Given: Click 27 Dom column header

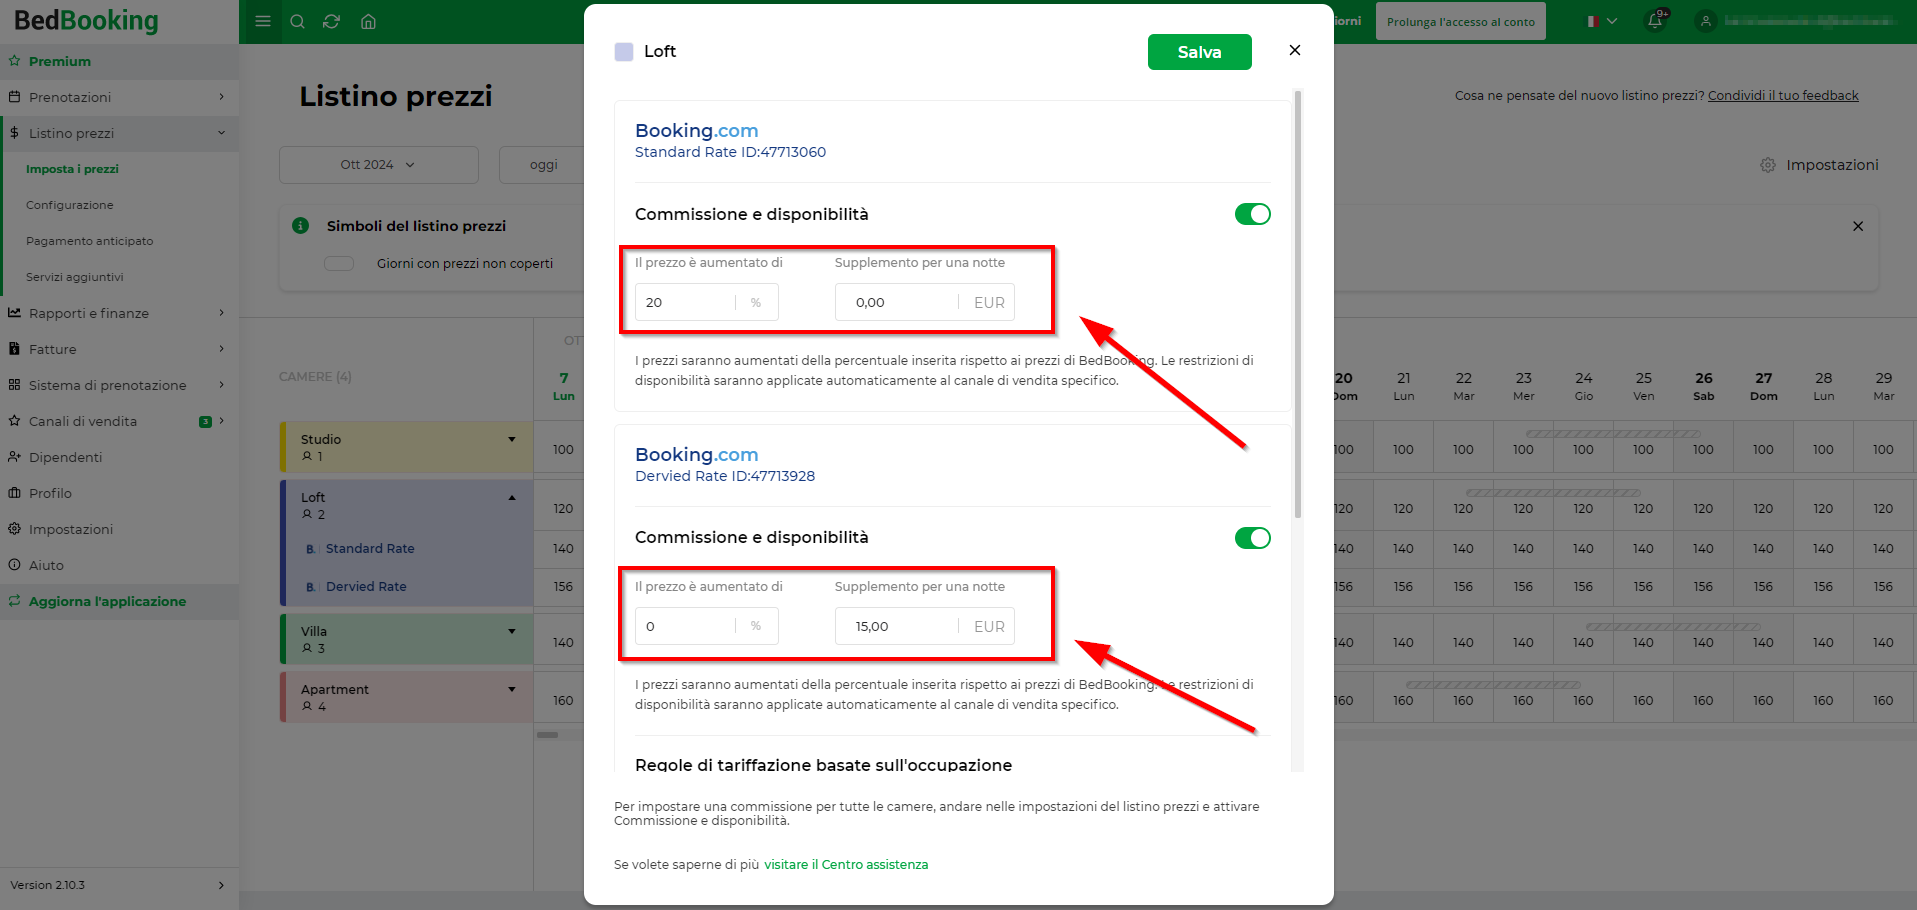Looking at the screenshot, I should click(x=1763, y=386).
